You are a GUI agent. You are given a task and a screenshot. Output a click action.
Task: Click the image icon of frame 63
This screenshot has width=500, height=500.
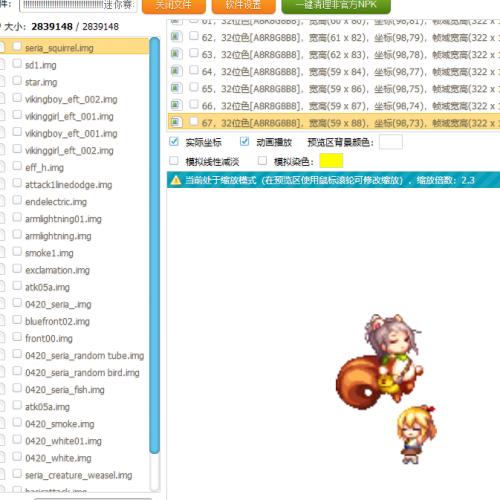click(176, 54)
